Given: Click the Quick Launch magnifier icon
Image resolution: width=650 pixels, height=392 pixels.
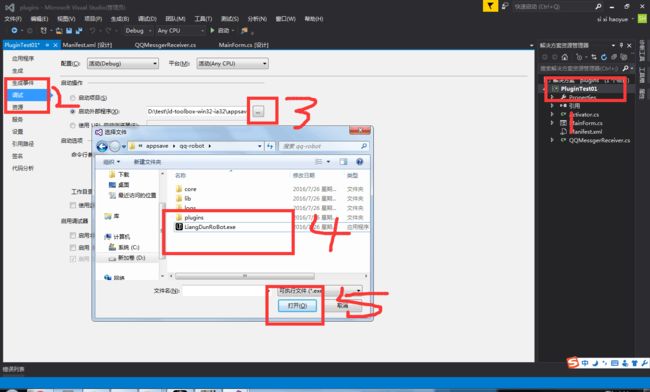Looking at the screenshot, I should [x=598, y=7].
